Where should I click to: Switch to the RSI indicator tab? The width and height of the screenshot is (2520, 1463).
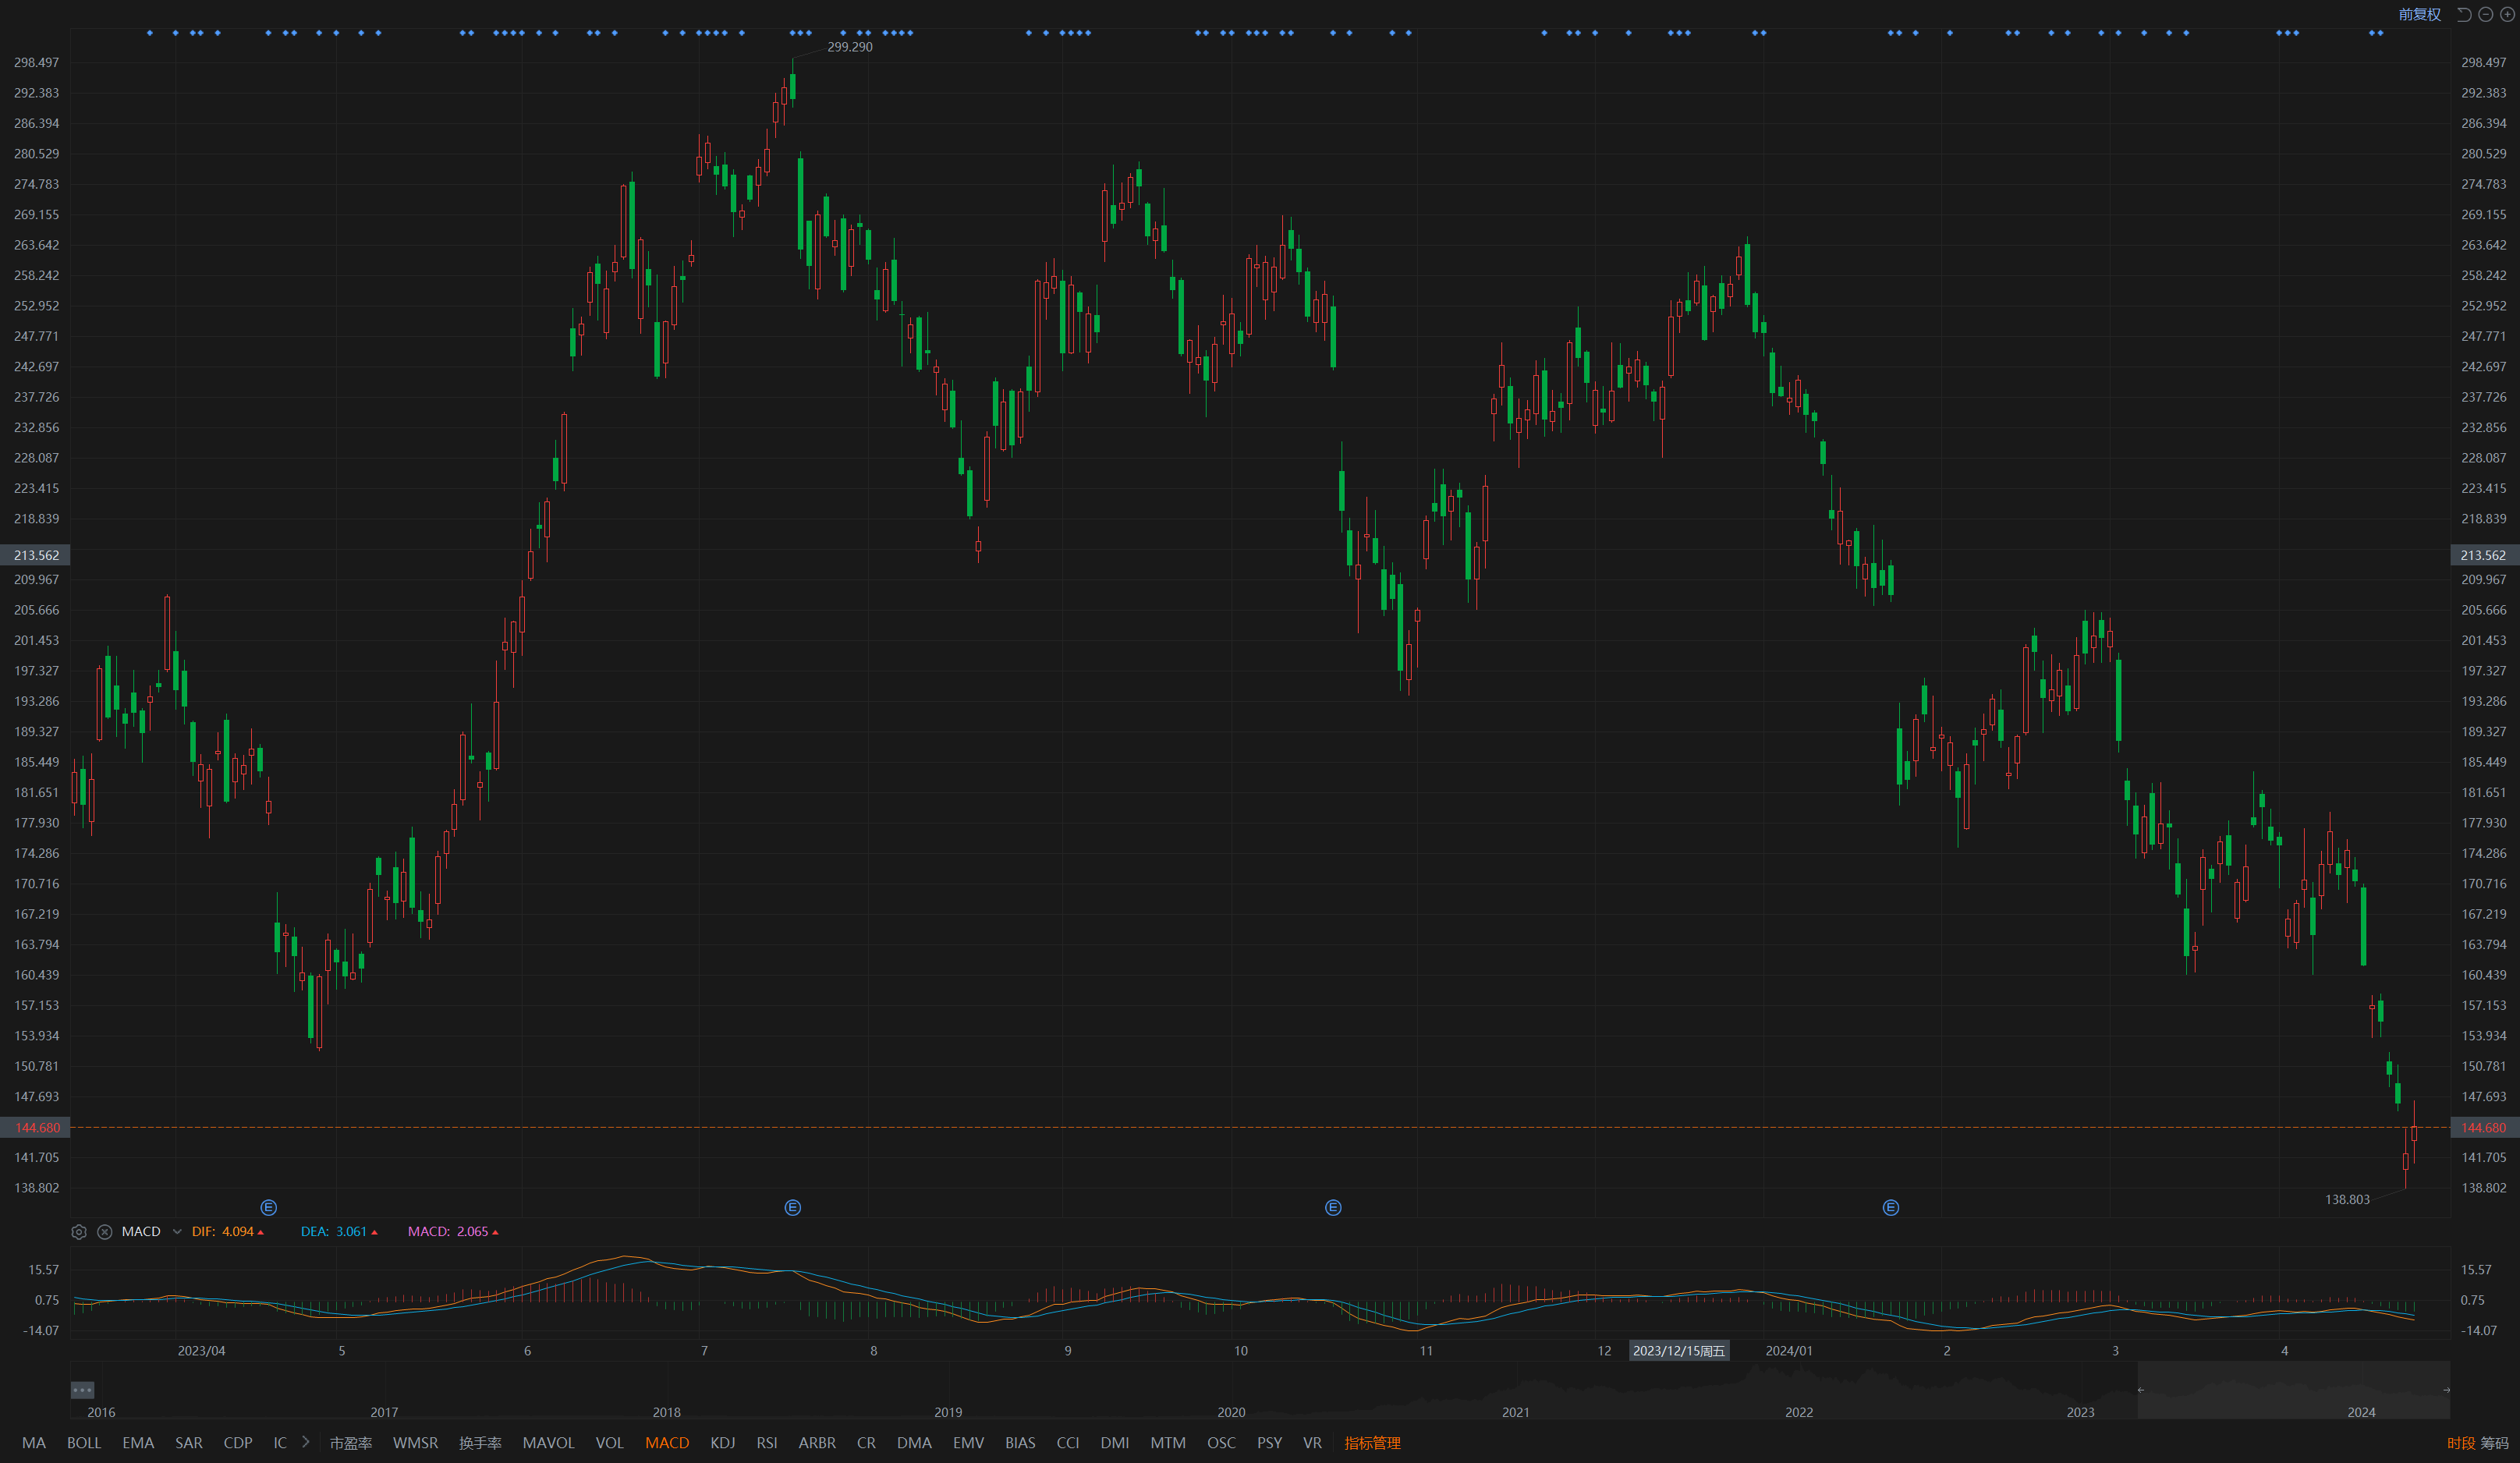(x=767, y=1442)
